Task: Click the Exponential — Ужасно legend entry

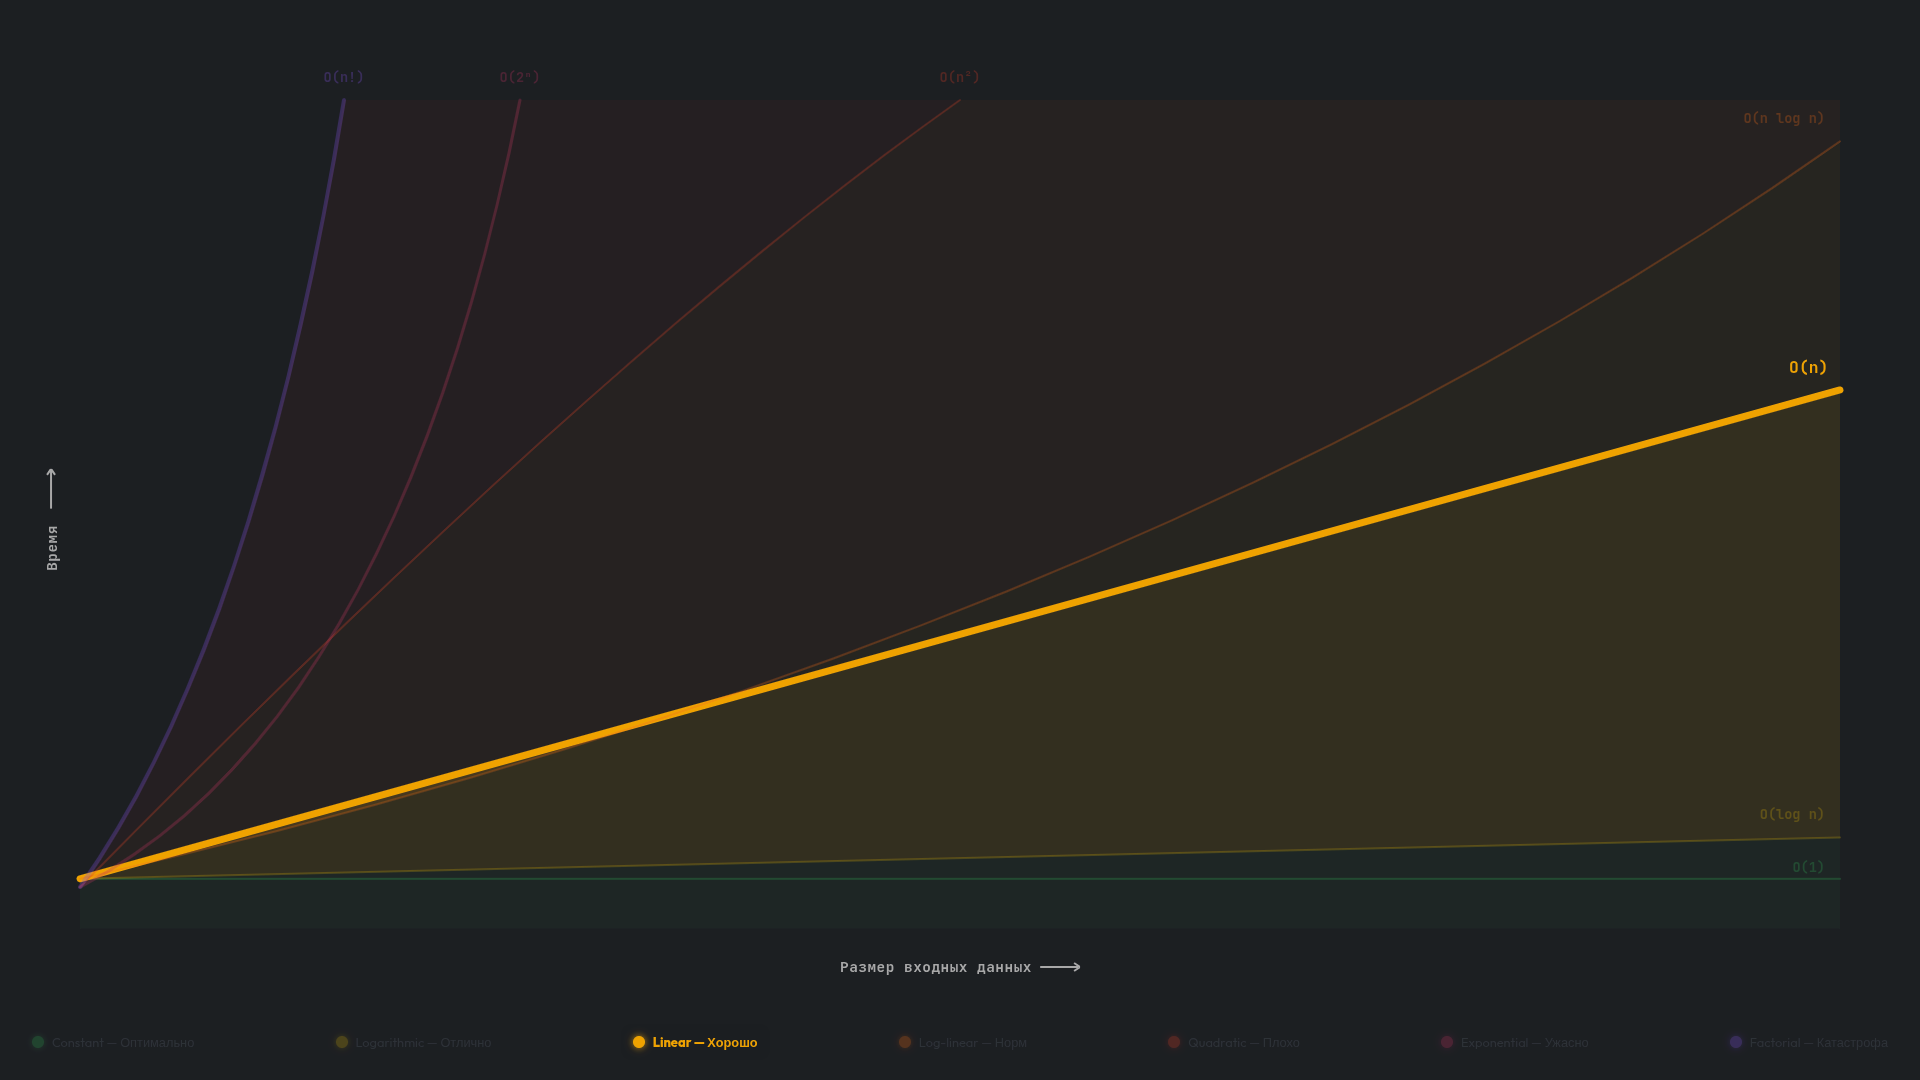Action: coord(1523,1042)
